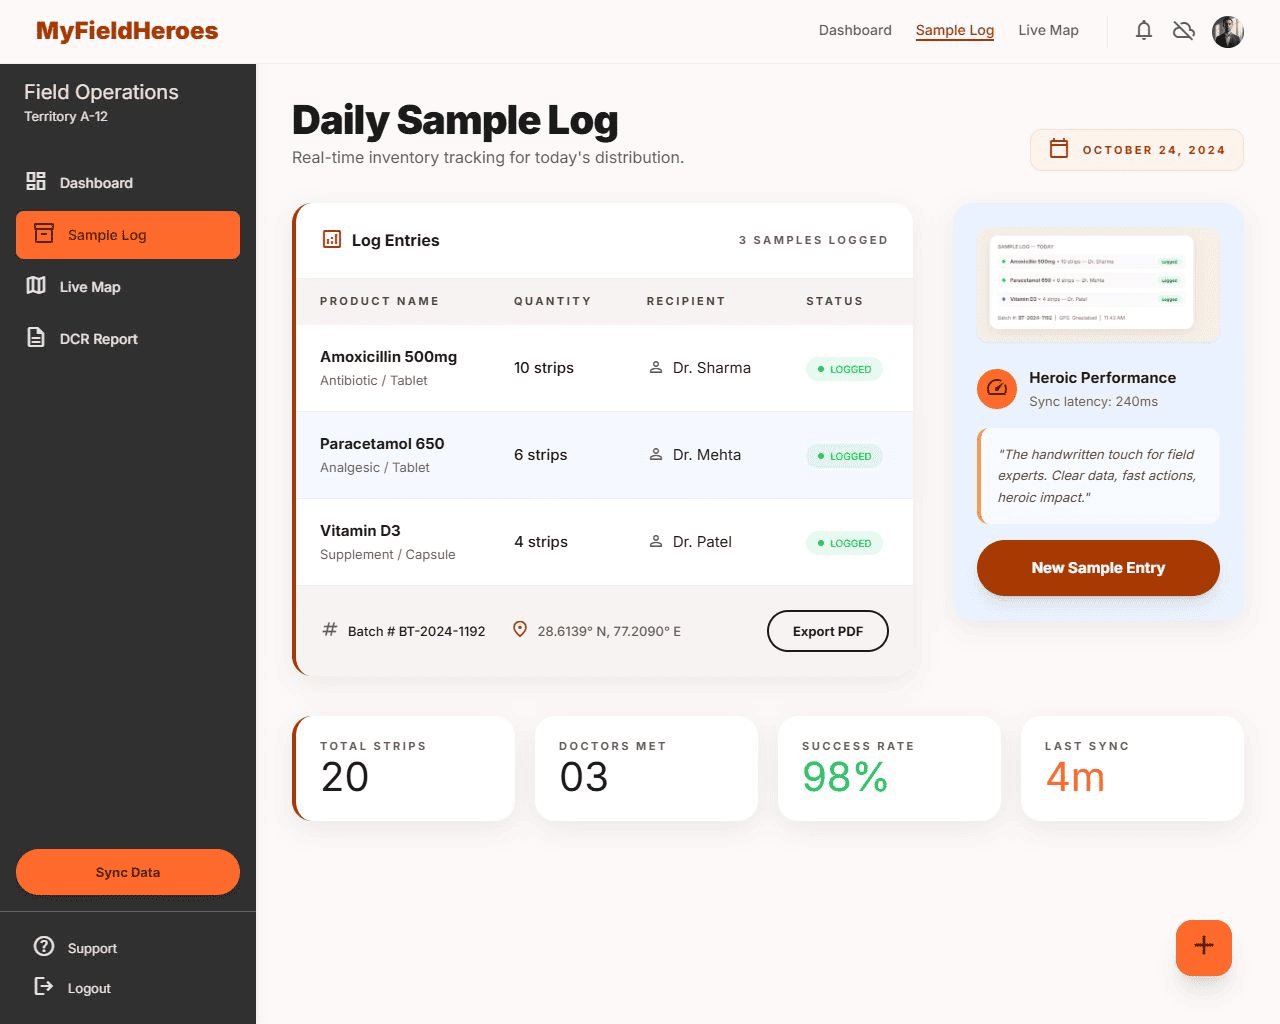Click the 10 strips quantity cell
Image resolution: width=1280 pixels, height=1024 pixels.
544,368
